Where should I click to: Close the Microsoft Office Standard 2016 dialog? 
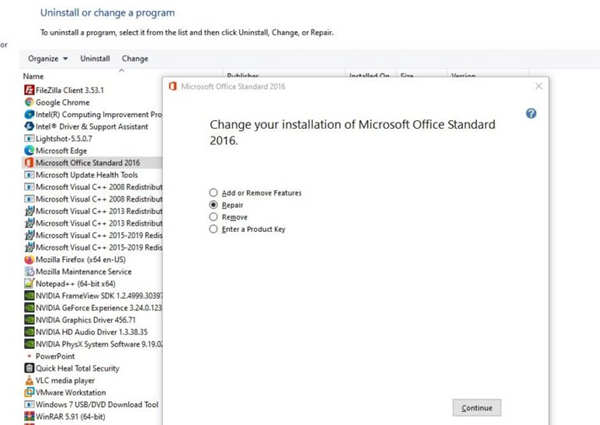(539, 86)
